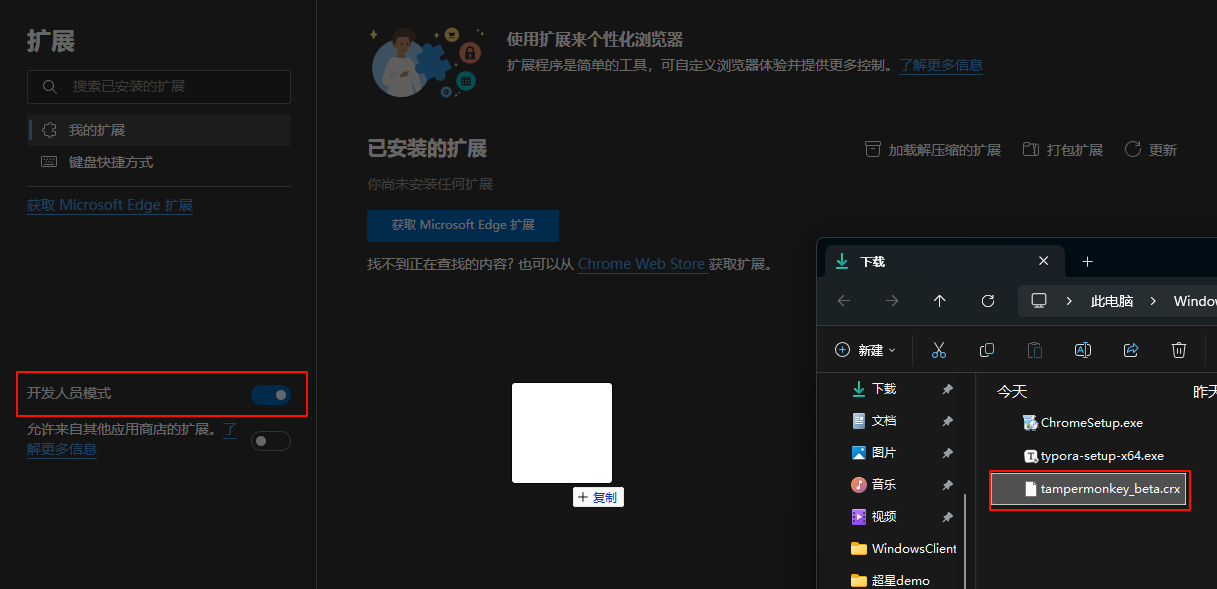
Task: Click the refresh icon in Explorer navigation
Action: (988, 301)
